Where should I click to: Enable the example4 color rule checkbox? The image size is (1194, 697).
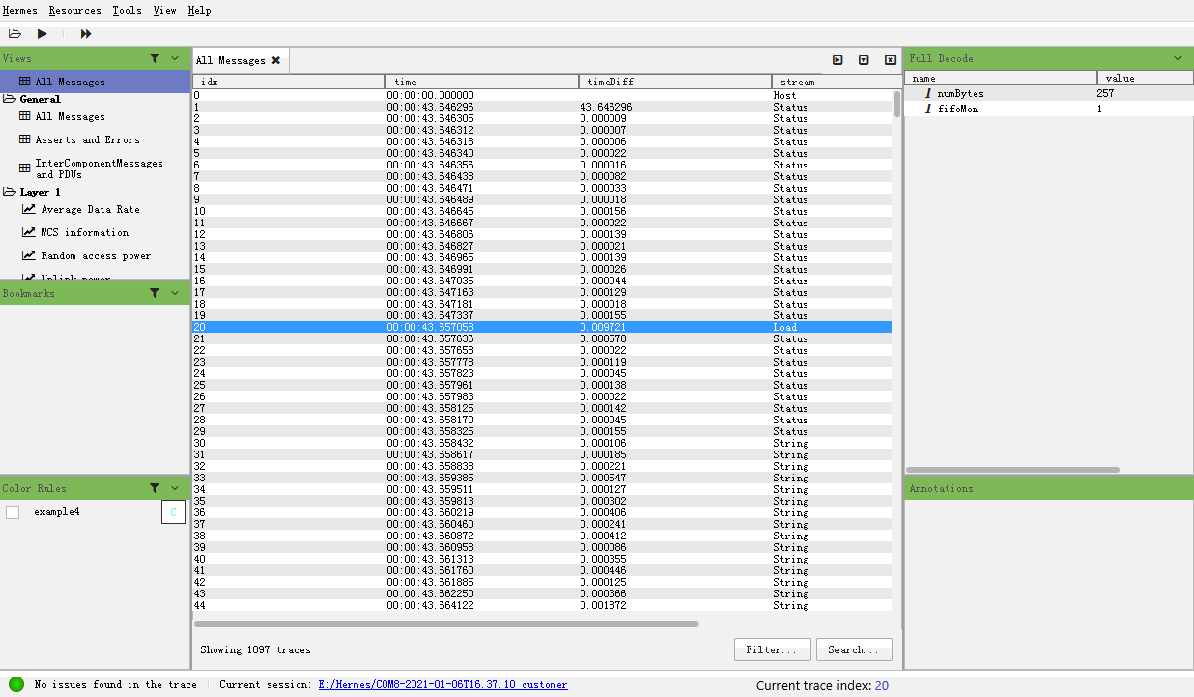(13, 512)
